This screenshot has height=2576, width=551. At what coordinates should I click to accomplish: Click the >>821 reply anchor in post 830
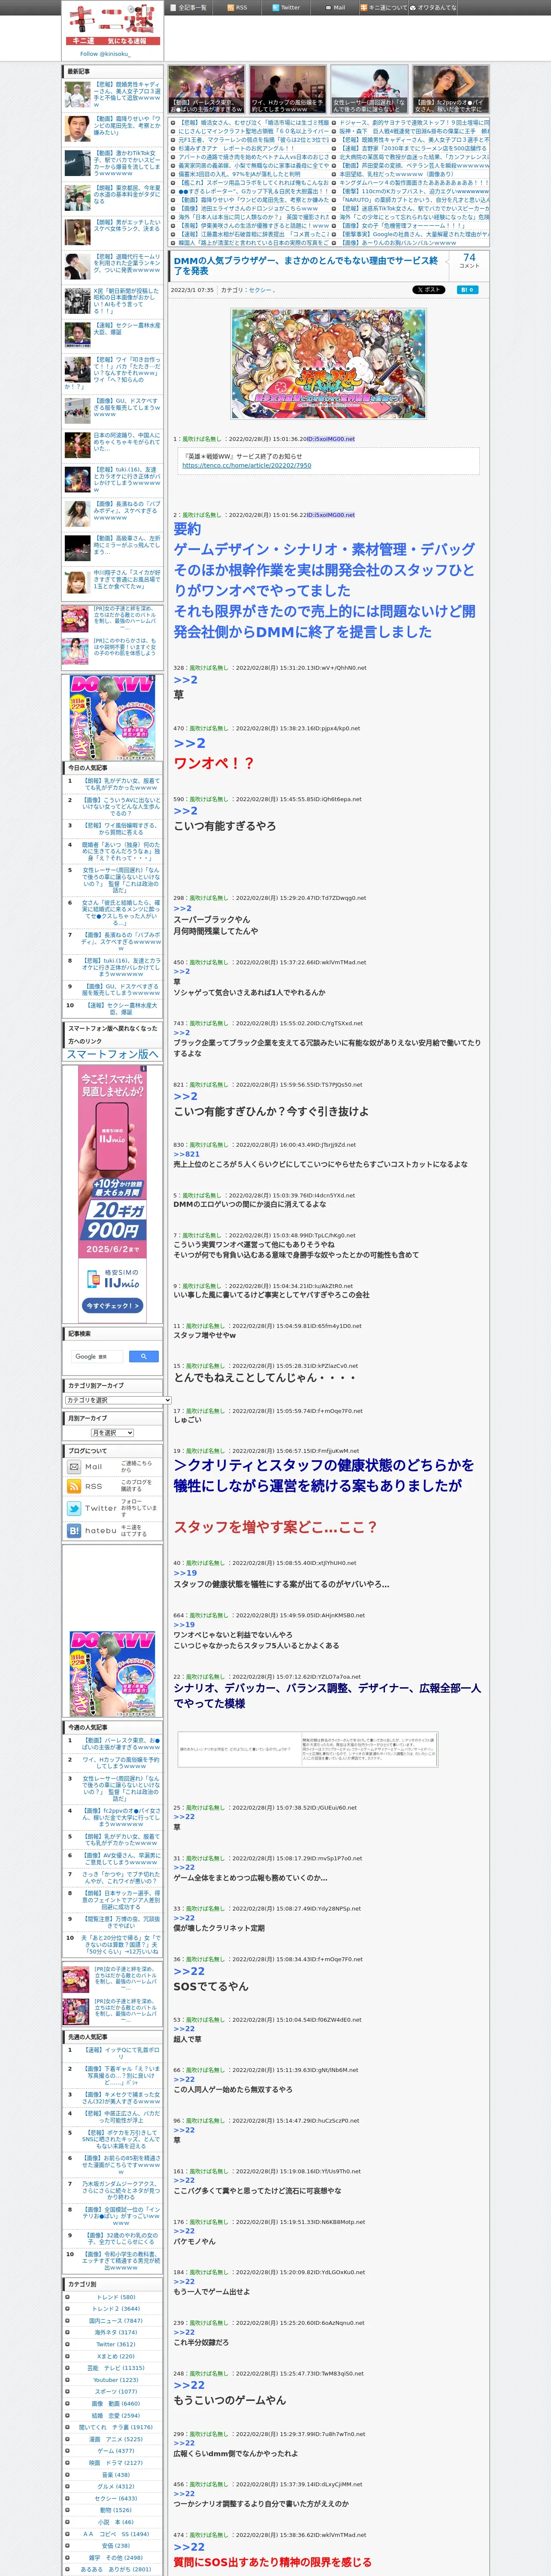pos(186,1154)
